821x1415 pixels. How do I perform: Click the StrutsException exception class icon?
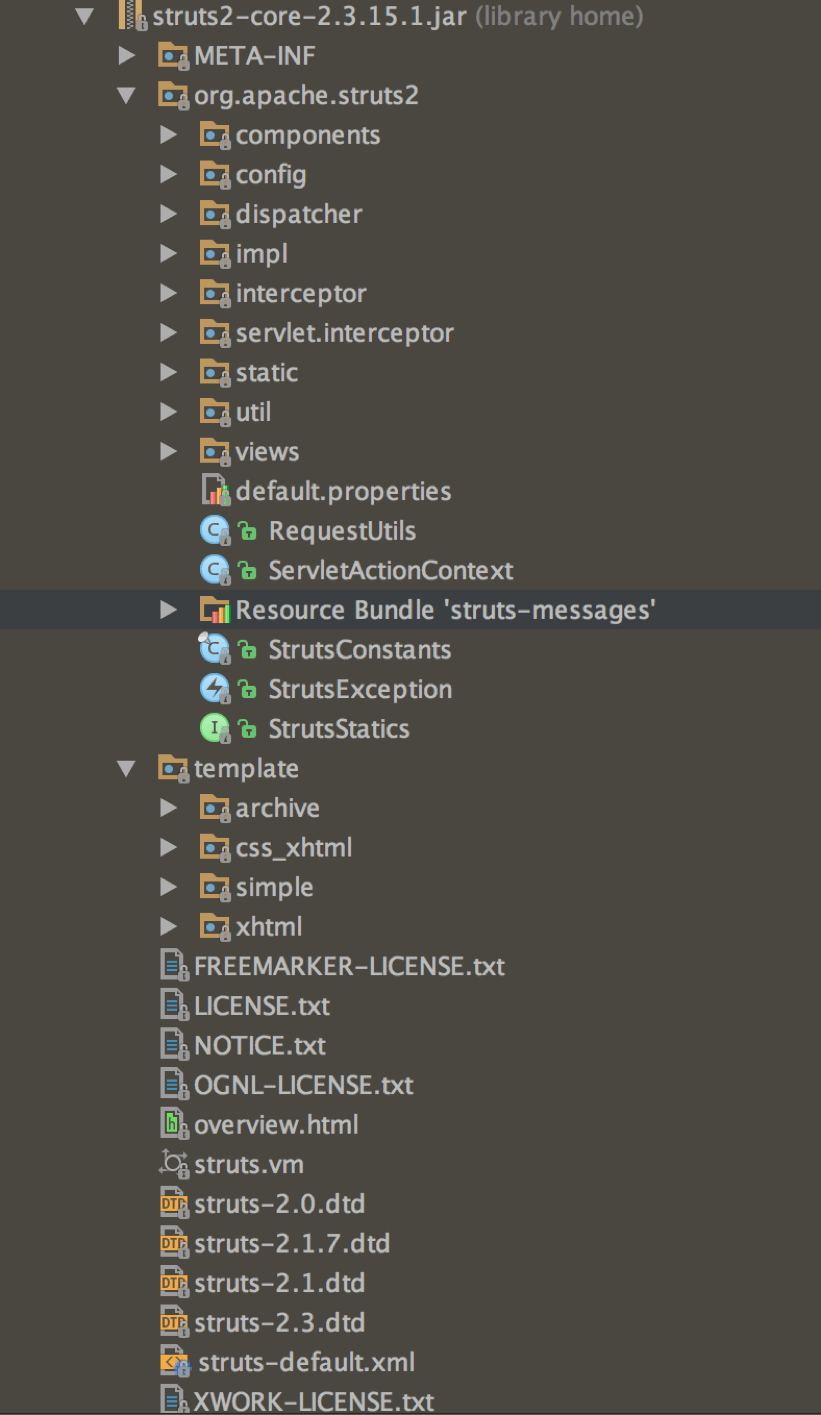[x=216, y=689]
